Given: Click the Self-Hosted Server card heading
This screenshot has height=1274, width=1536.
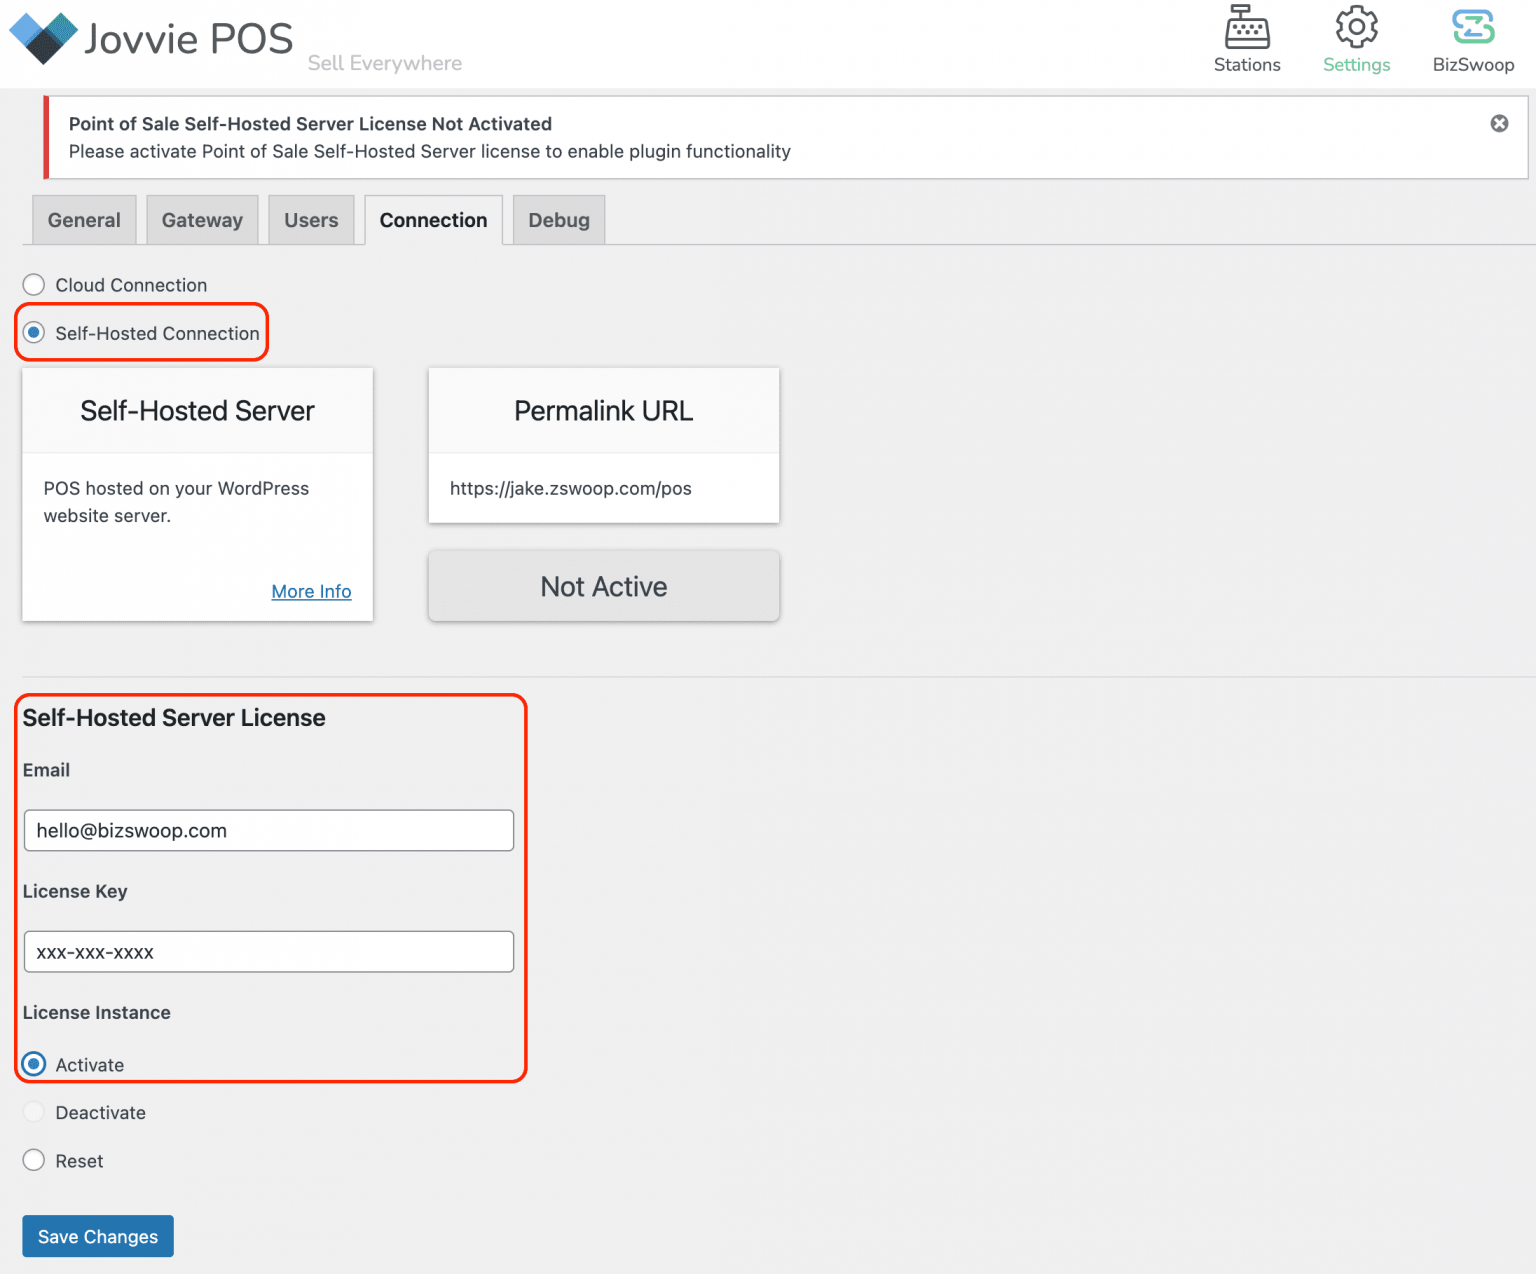Looking at the screenshot, I should (x=197, y=411).
